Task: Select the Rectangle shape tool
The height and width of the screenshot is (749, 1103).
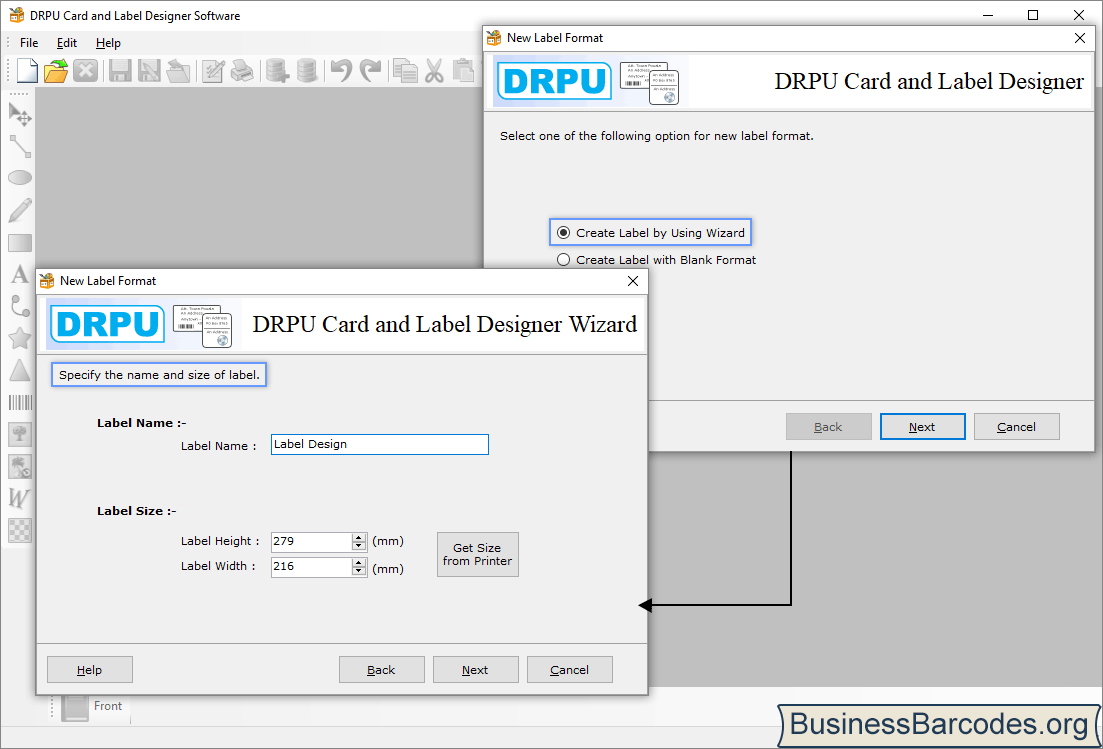Action: pos(20,243)
